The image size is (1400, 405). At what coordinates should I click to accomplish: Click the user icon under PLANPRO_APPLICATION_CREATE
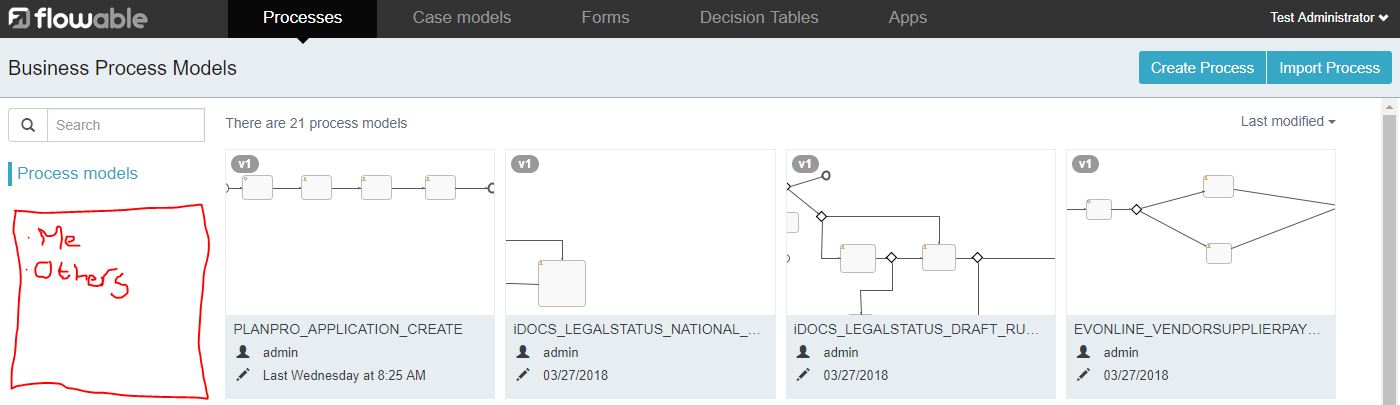(243, 352)
